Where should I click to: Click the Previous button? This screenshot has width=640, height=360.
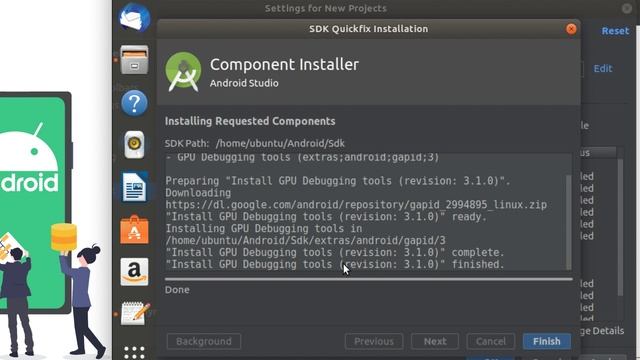coord(374,341)
